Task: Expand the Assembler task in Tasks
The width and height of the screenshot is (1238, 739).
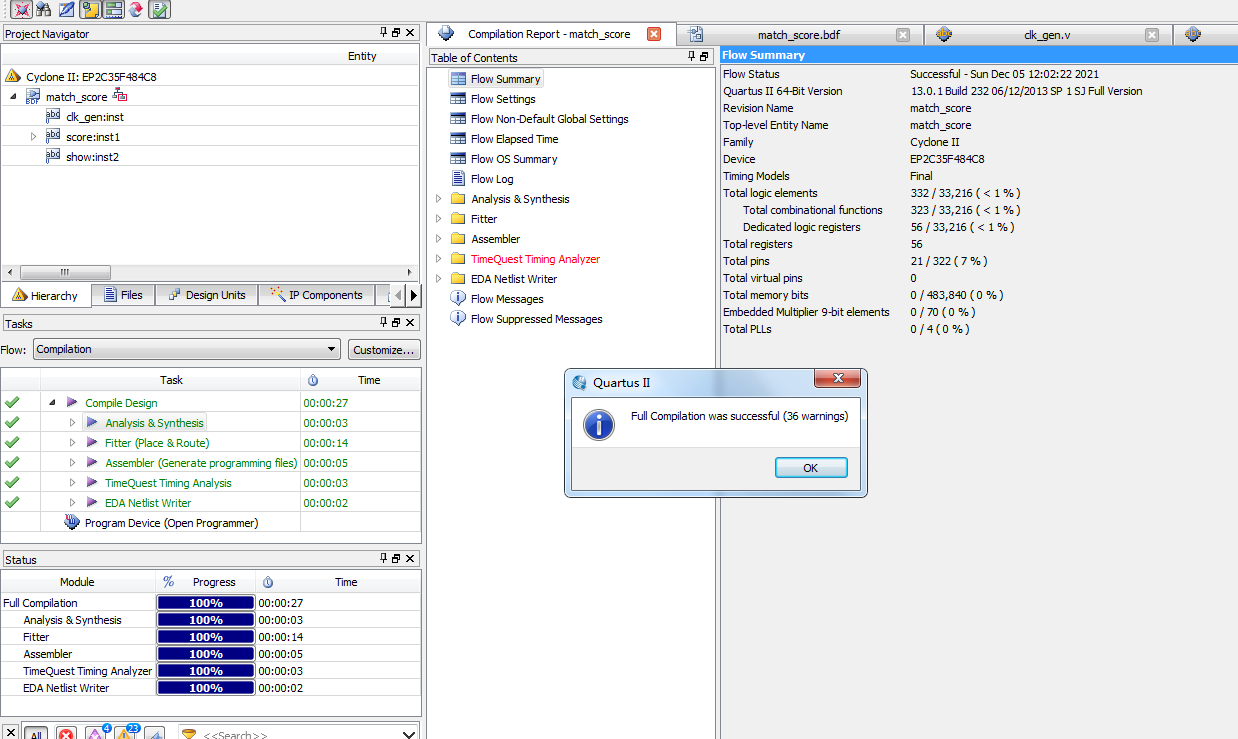Action: pyautogui.click(x=72, y=463)
